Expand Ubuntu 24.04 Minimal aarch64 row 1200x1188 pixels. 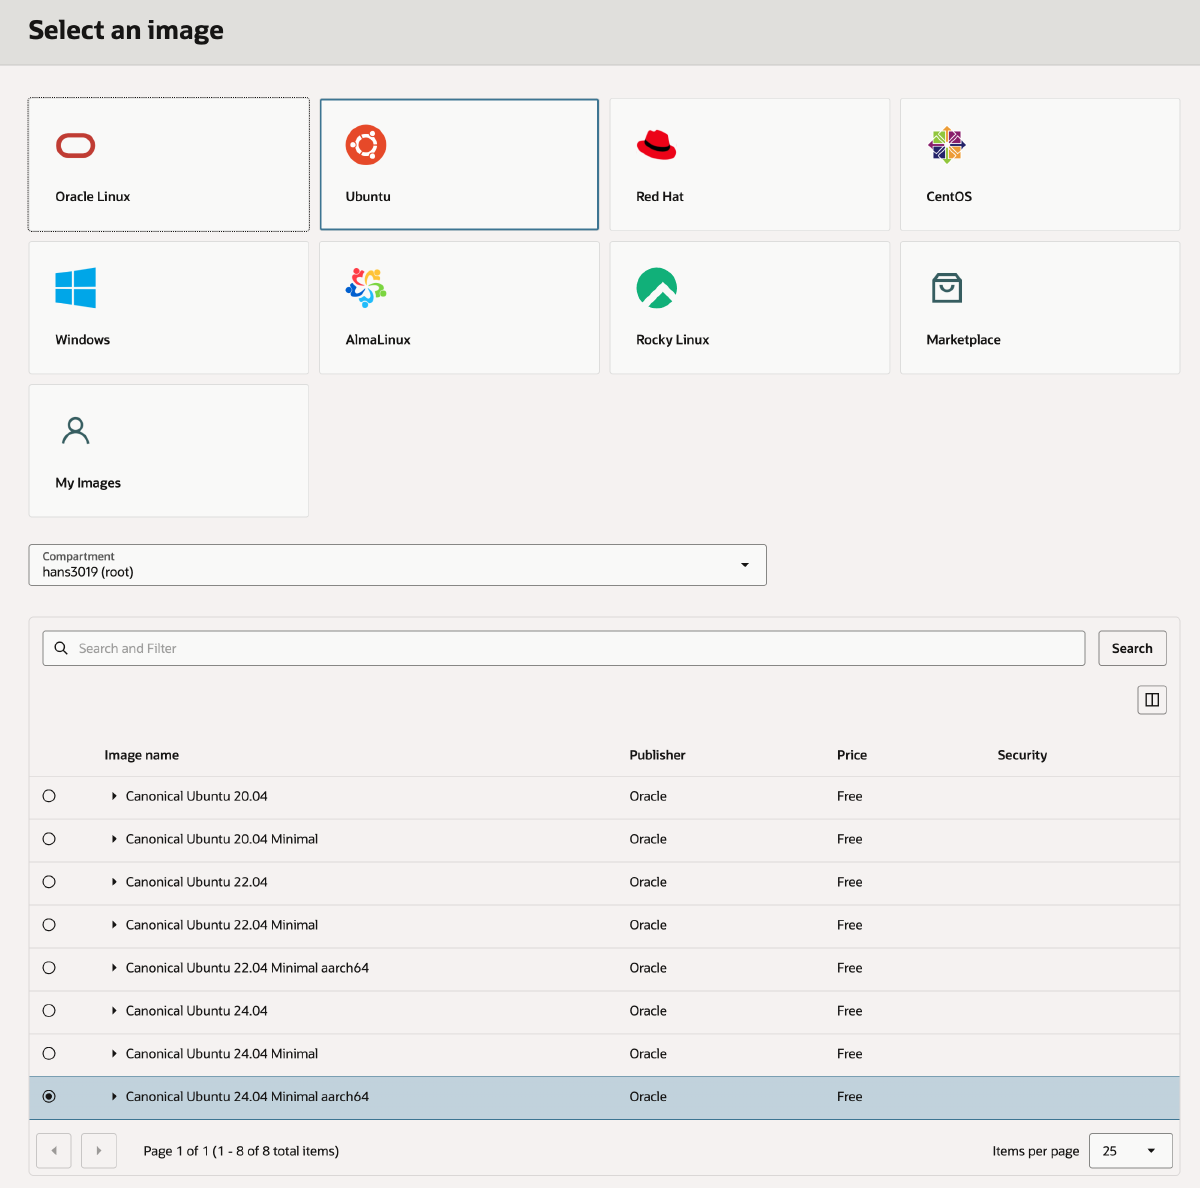point(114,1097)
